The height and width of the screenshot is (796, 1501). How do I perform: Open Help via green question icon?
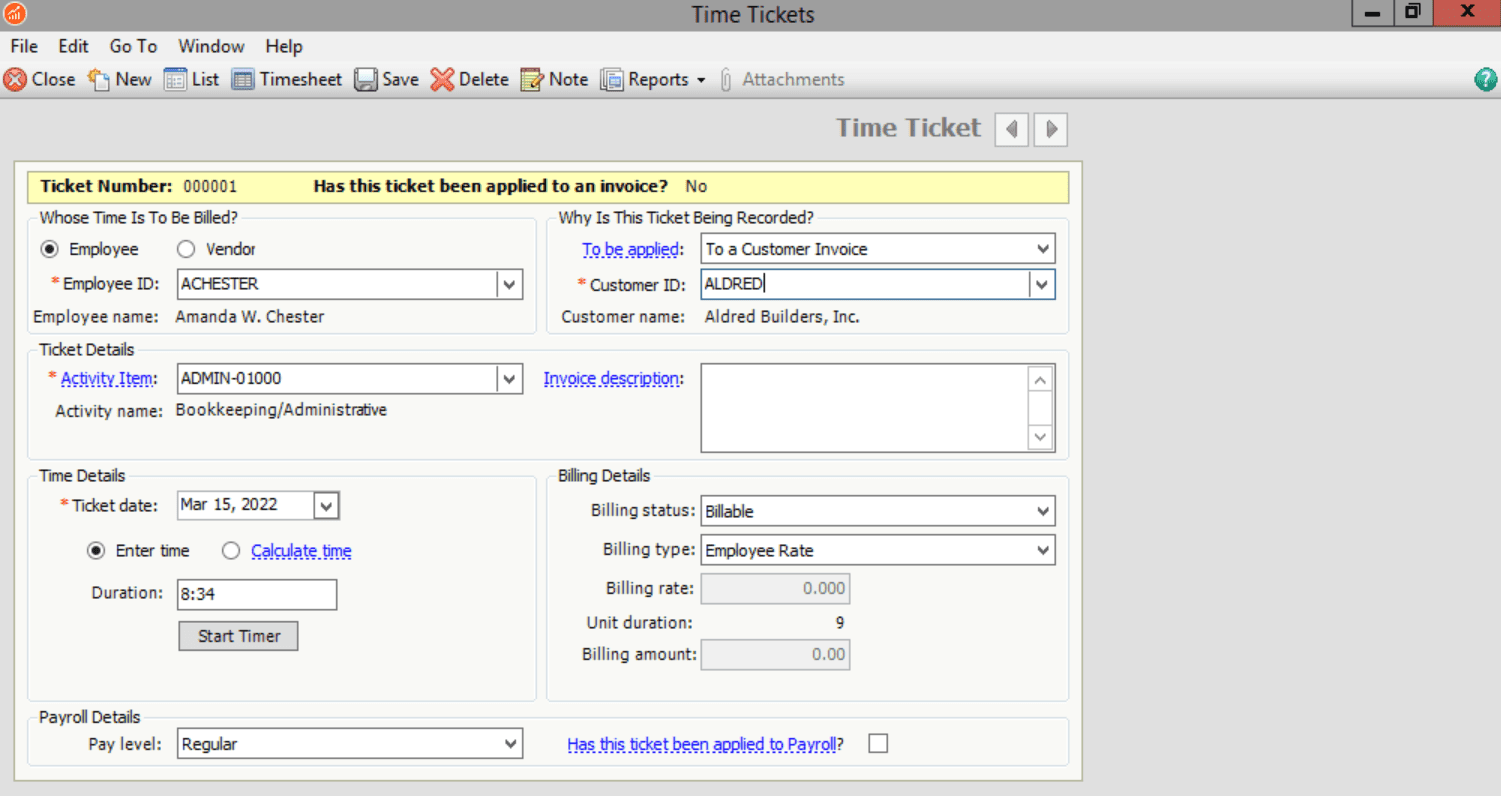click(1486, 80)
